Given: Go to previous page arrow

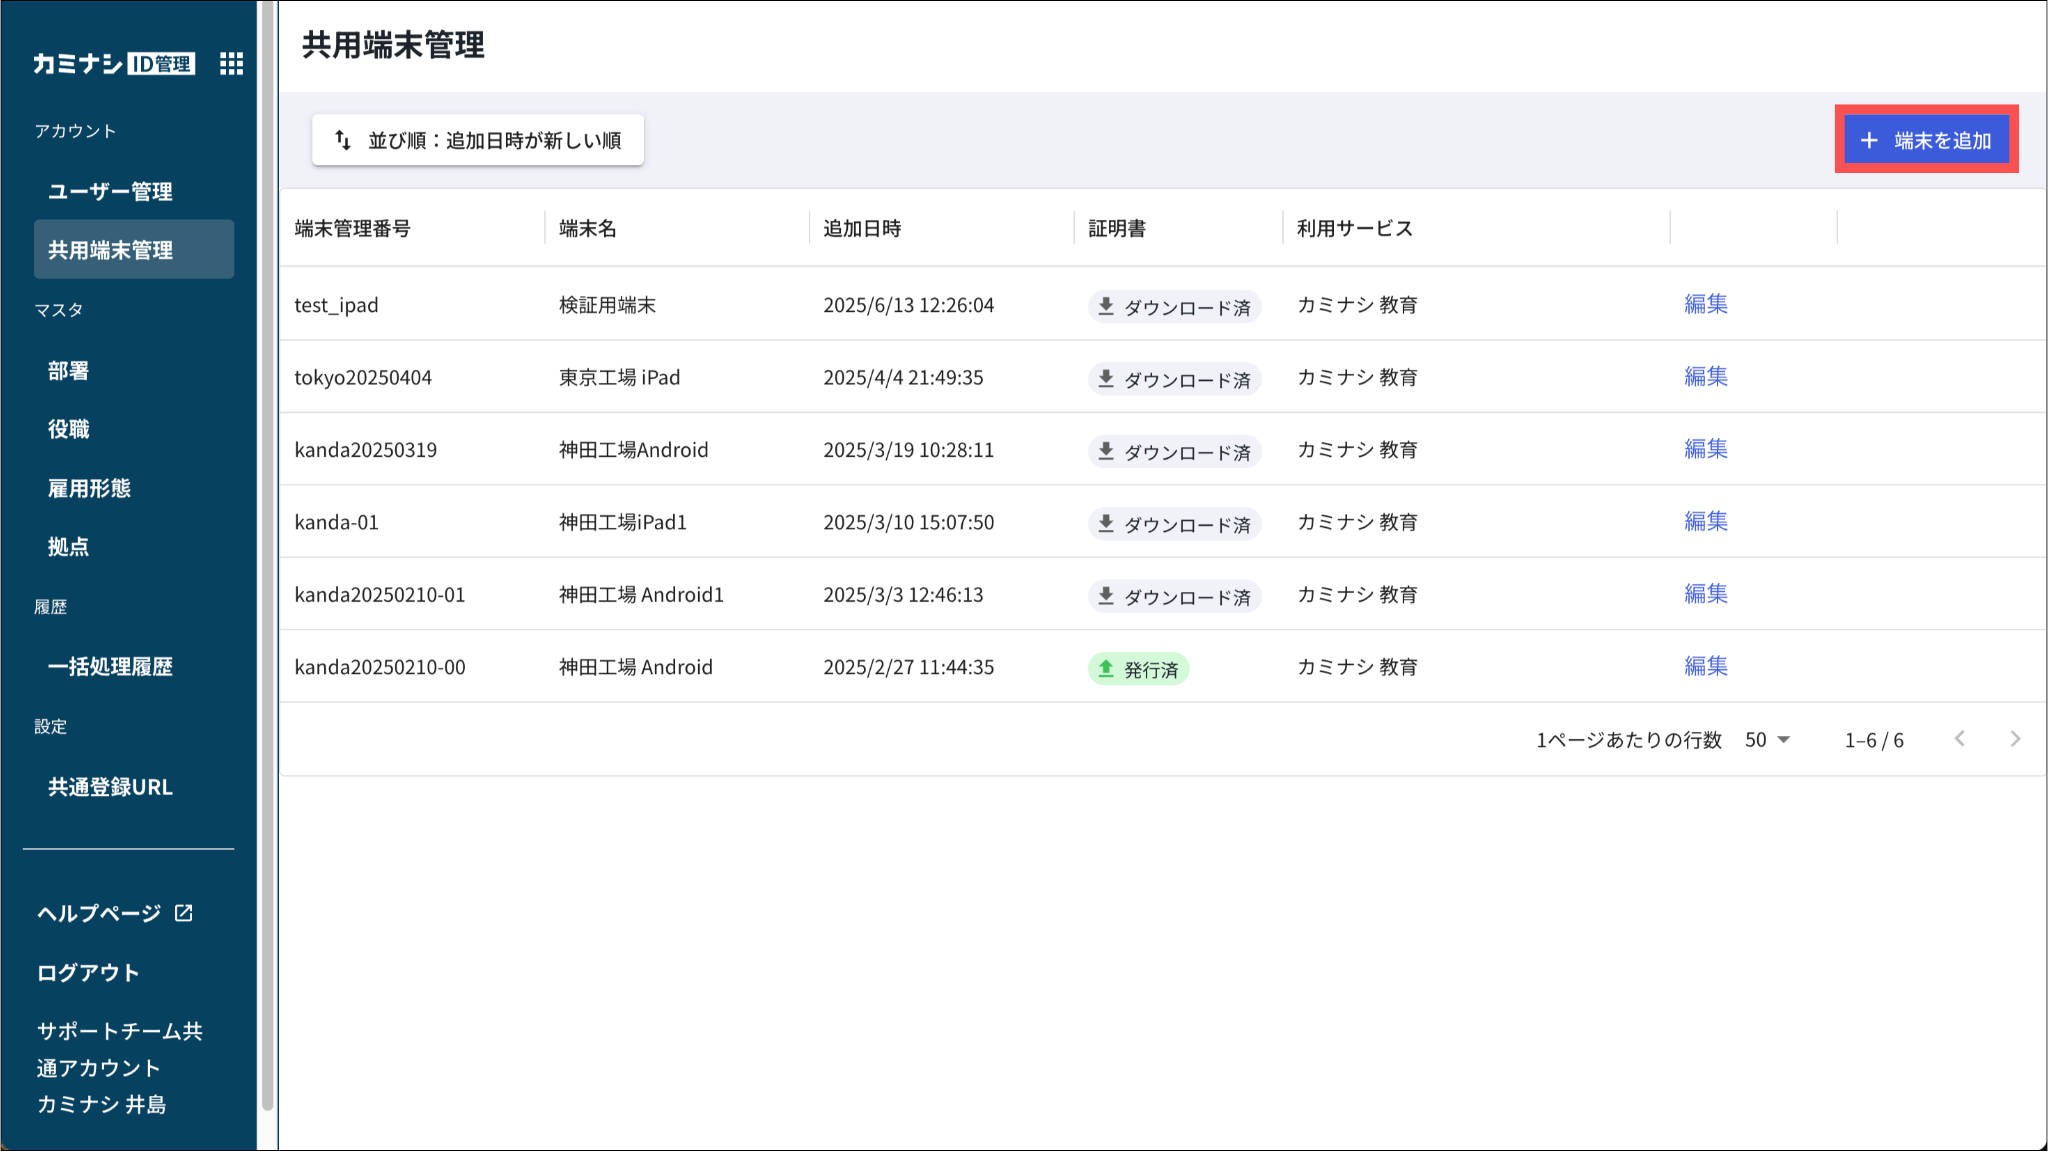Looking at the screenshot, I should [x=1960, y=739].
